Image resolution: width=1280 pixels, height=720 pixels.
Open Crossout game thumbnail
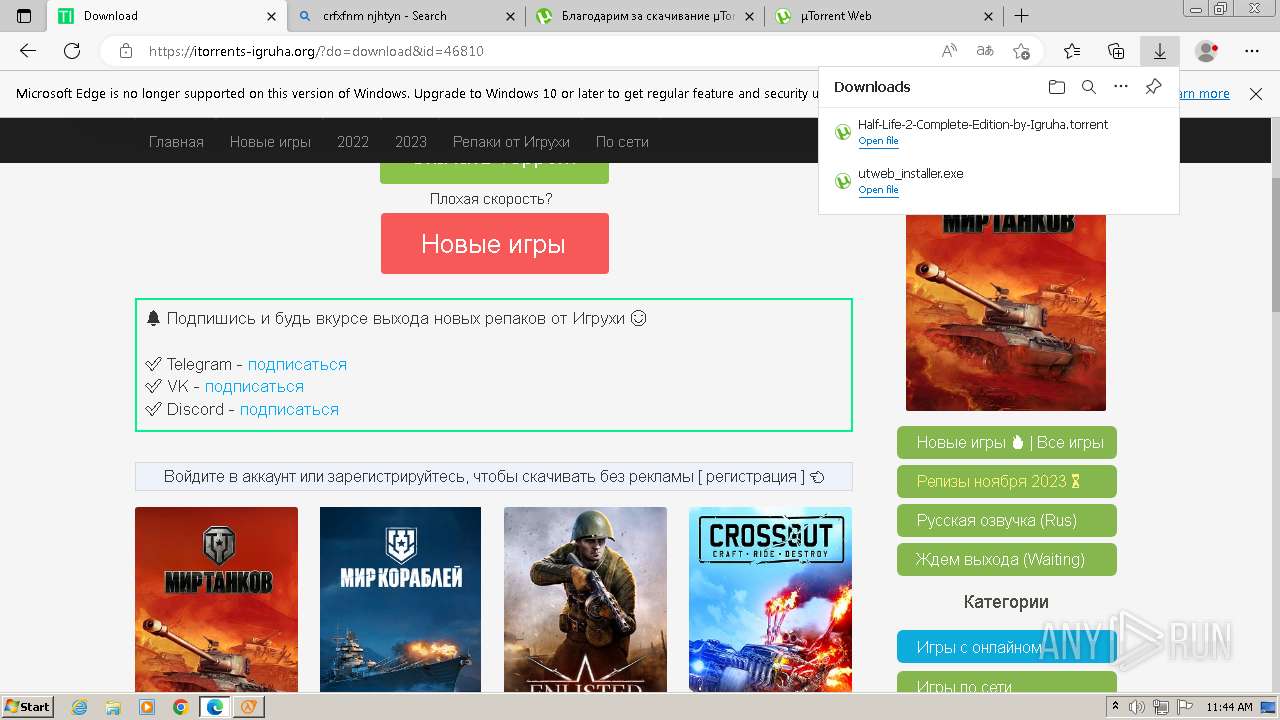click(x=770, y=599)
